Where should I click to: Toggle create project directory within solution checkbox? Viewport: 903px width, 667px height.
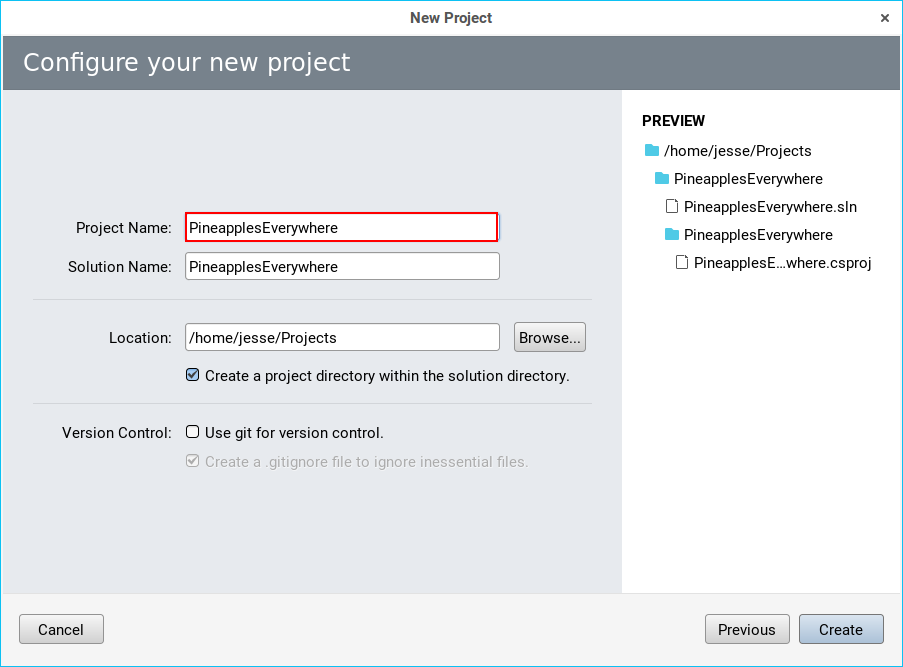(193, 376)
